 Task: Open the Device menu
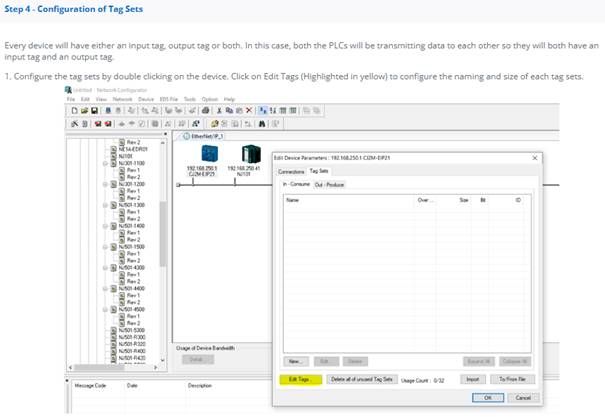pyautogui.click(x=146, y=99)
